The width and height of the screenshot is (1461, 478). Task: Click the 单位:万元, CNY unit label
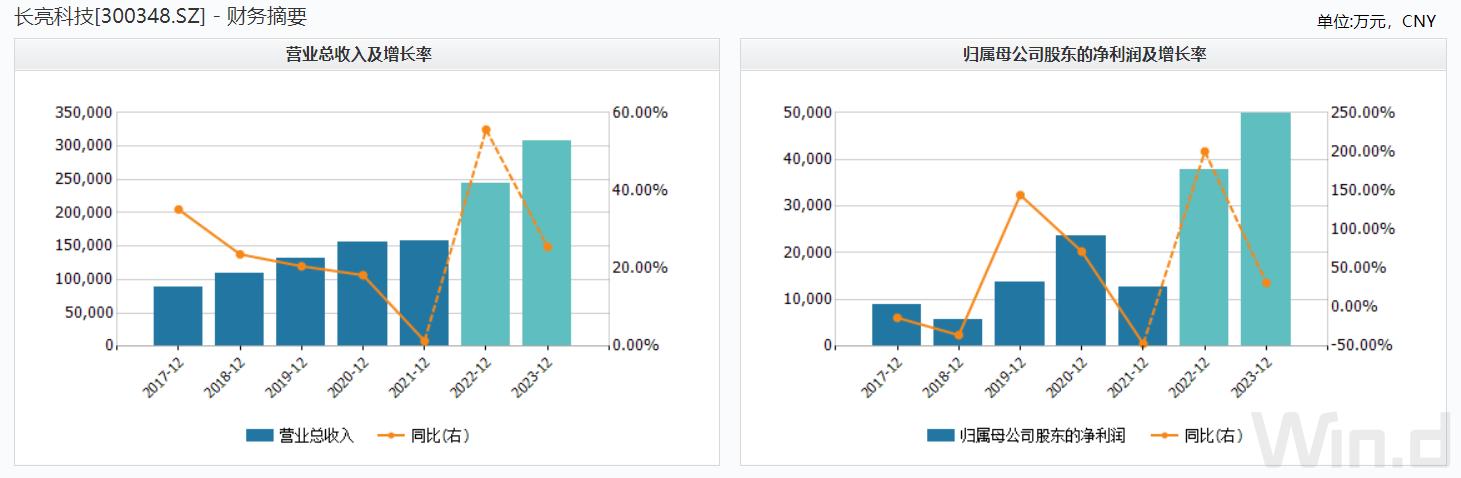(1376, 21)
